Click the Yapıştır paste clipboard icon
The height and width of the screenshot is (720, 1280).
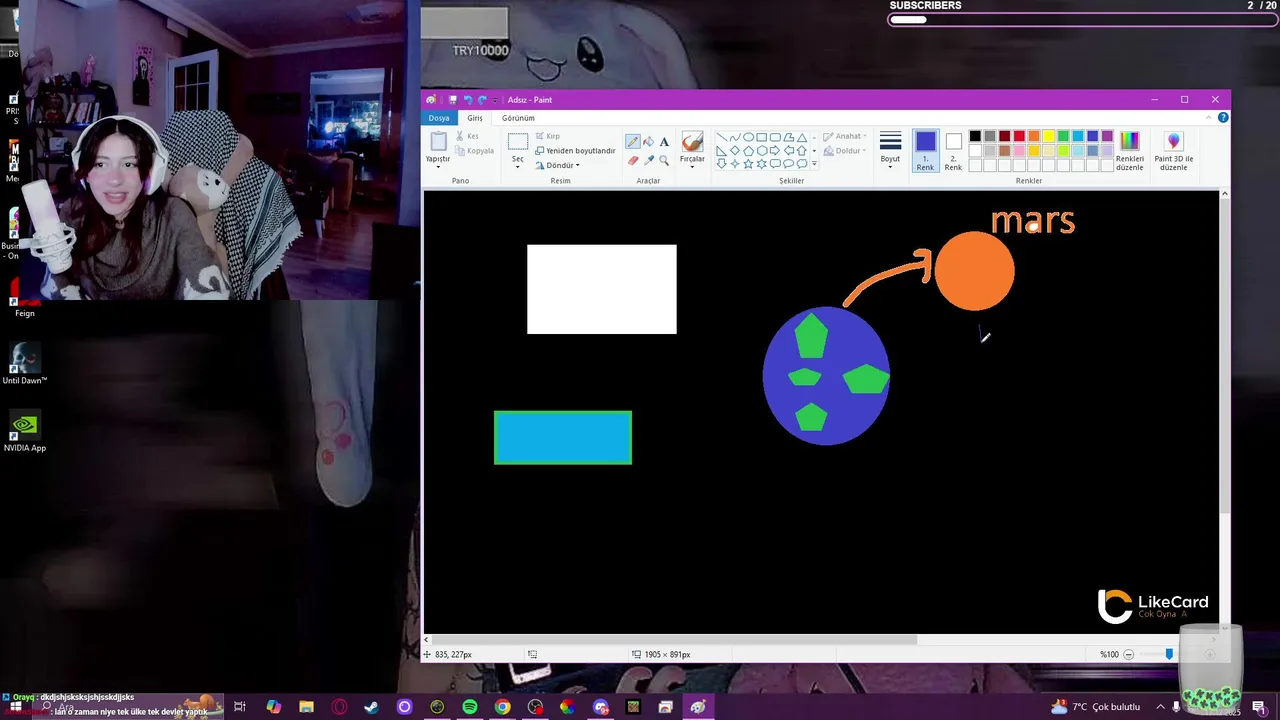(438, 142)
